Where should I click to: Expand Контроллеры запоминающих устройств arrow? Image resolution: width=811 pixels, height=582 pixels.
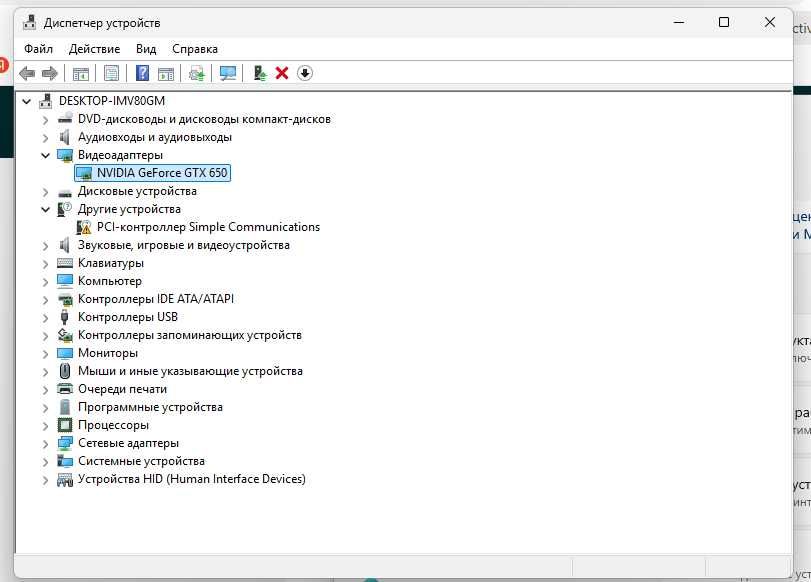click(x=46, y=336)
